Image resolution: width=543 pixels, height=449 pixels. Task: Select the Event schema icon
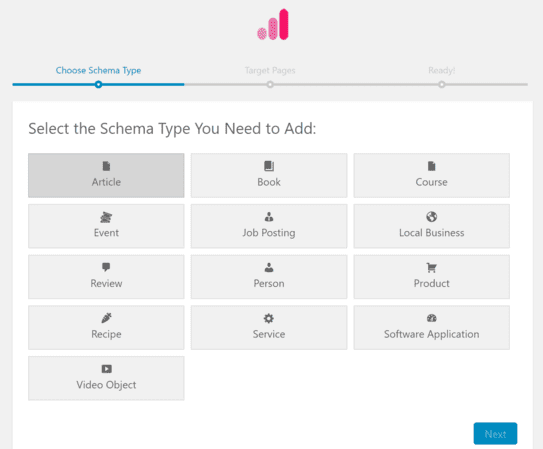(106, 217)
